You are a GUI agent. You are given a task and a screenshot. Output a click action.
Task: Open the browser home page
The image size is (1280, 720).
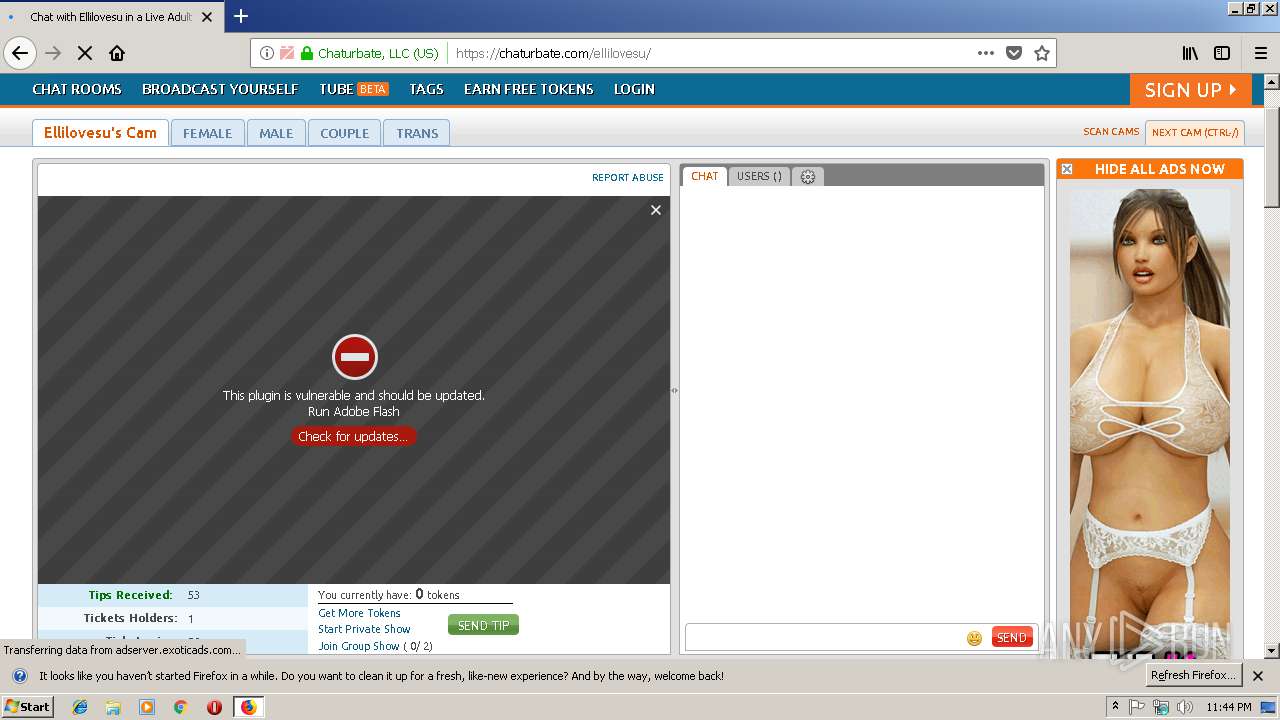pyautogui.click(x=117, y=53)
